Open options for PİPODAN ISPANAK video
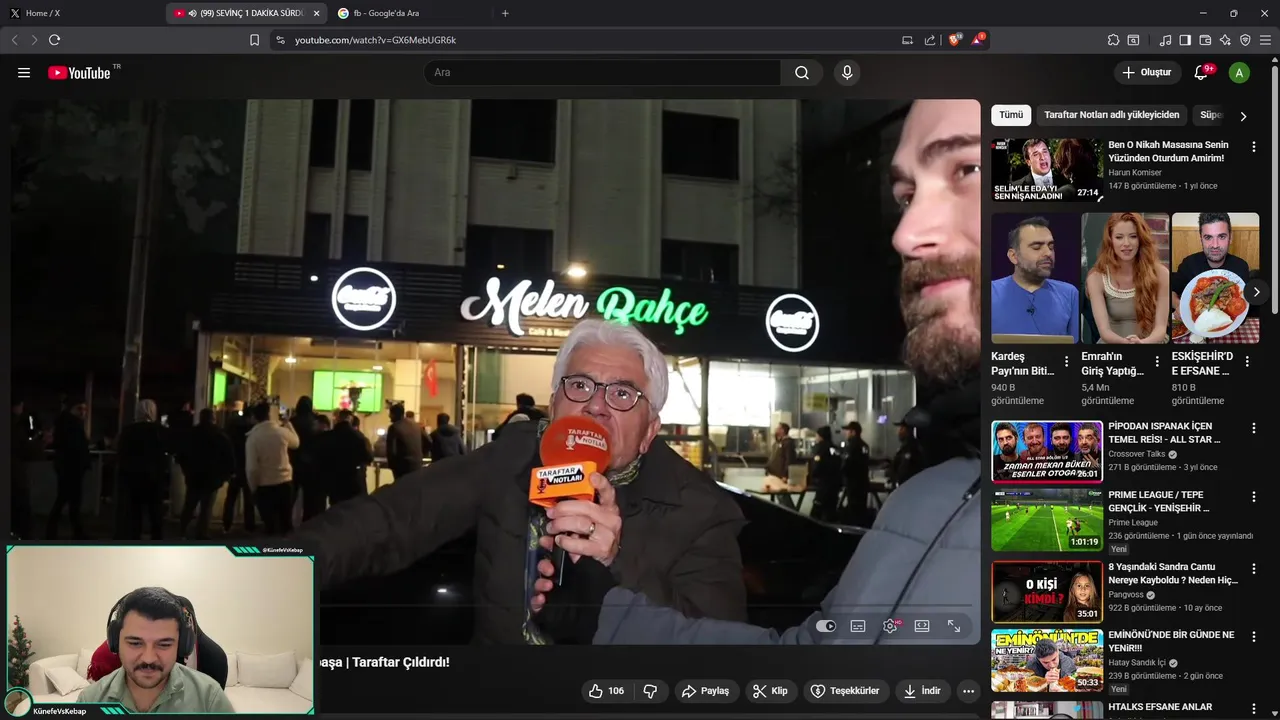 point(1254,428)
